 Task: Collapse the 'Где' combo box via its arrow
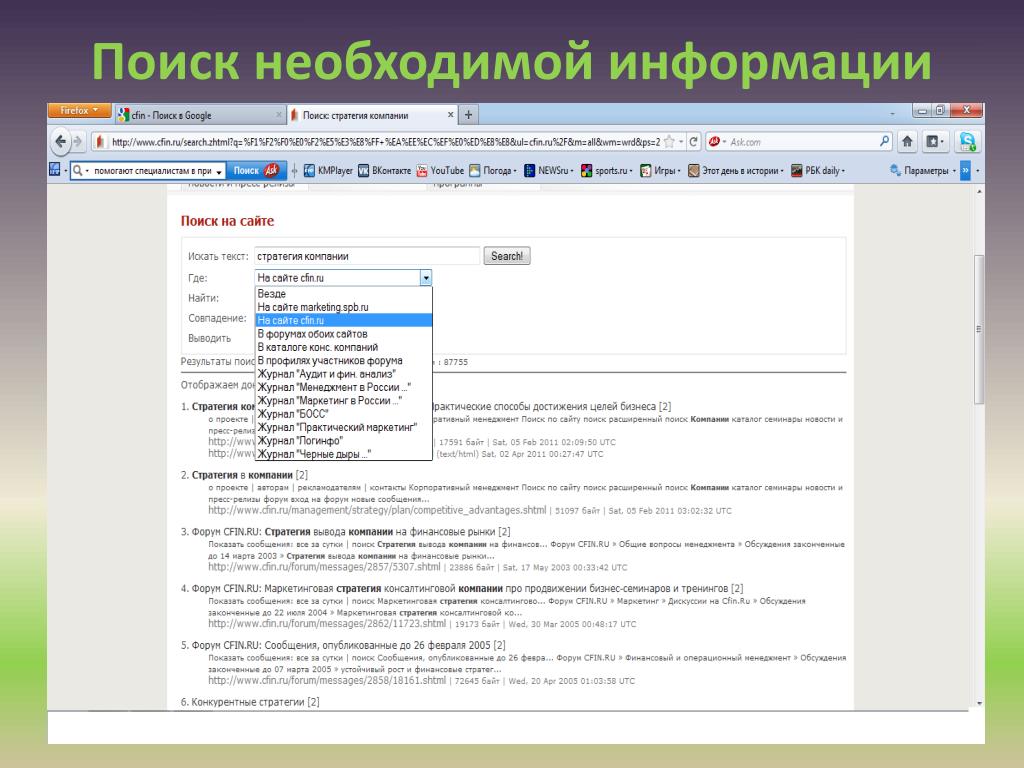tap(426, 278)
